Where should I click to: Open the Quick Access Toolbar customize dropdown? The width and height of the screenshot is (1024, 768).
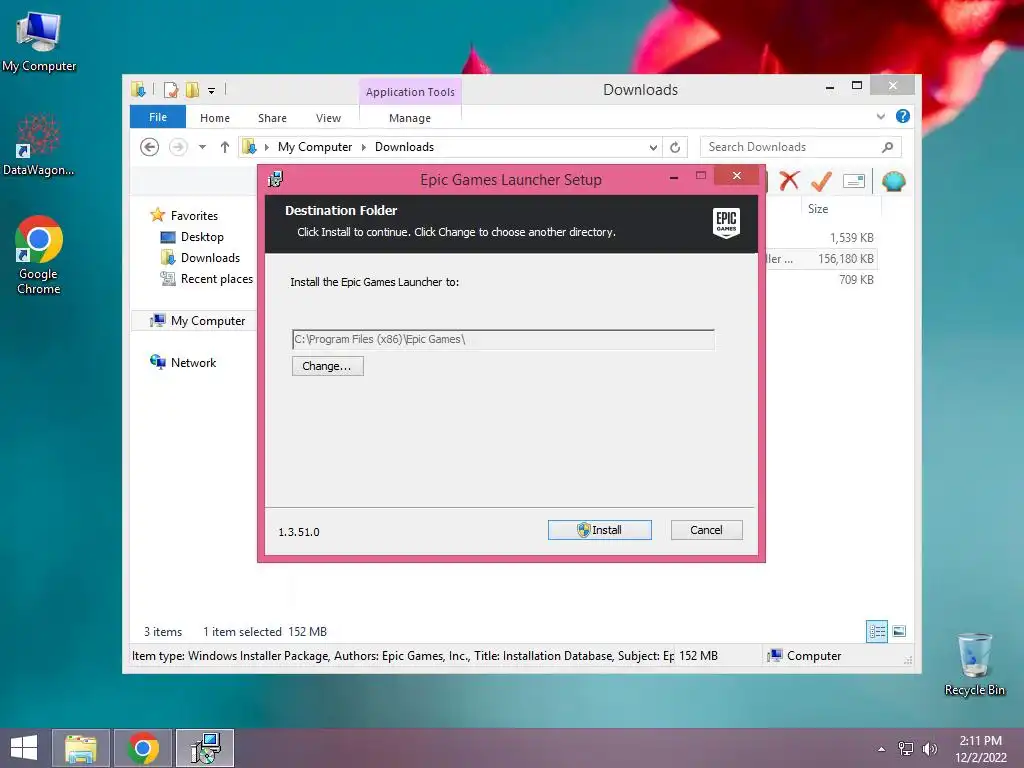[212, 91]
